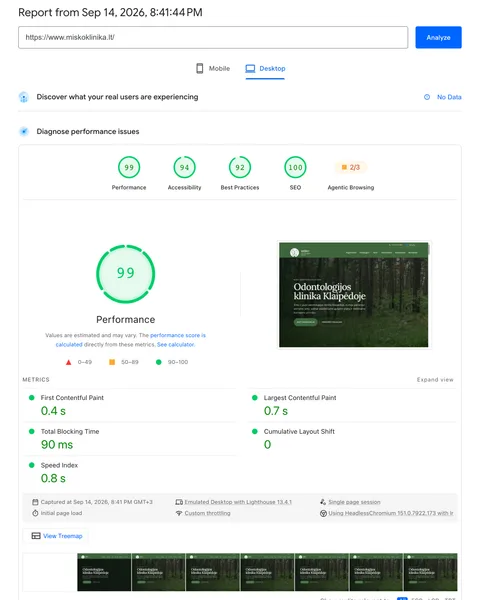Viewport: 480px width, 600px height.
Task: Click the green dot beside Largest Contentful Paint
Action: [x=255, y=398]
